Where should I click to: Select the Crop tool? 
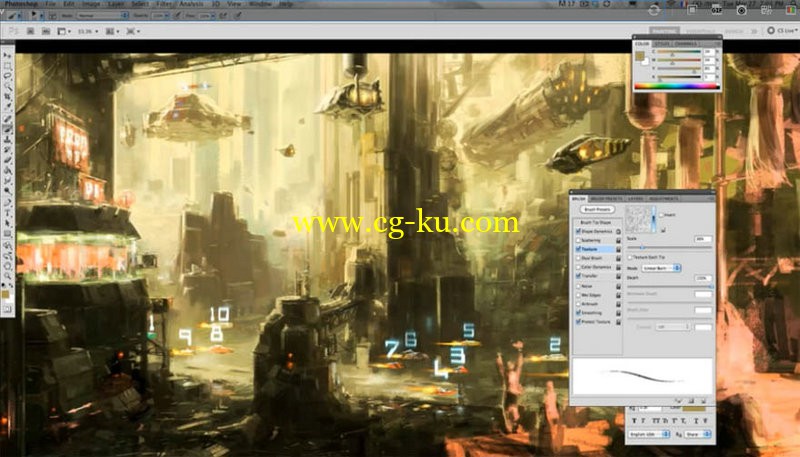coord(8,96)
